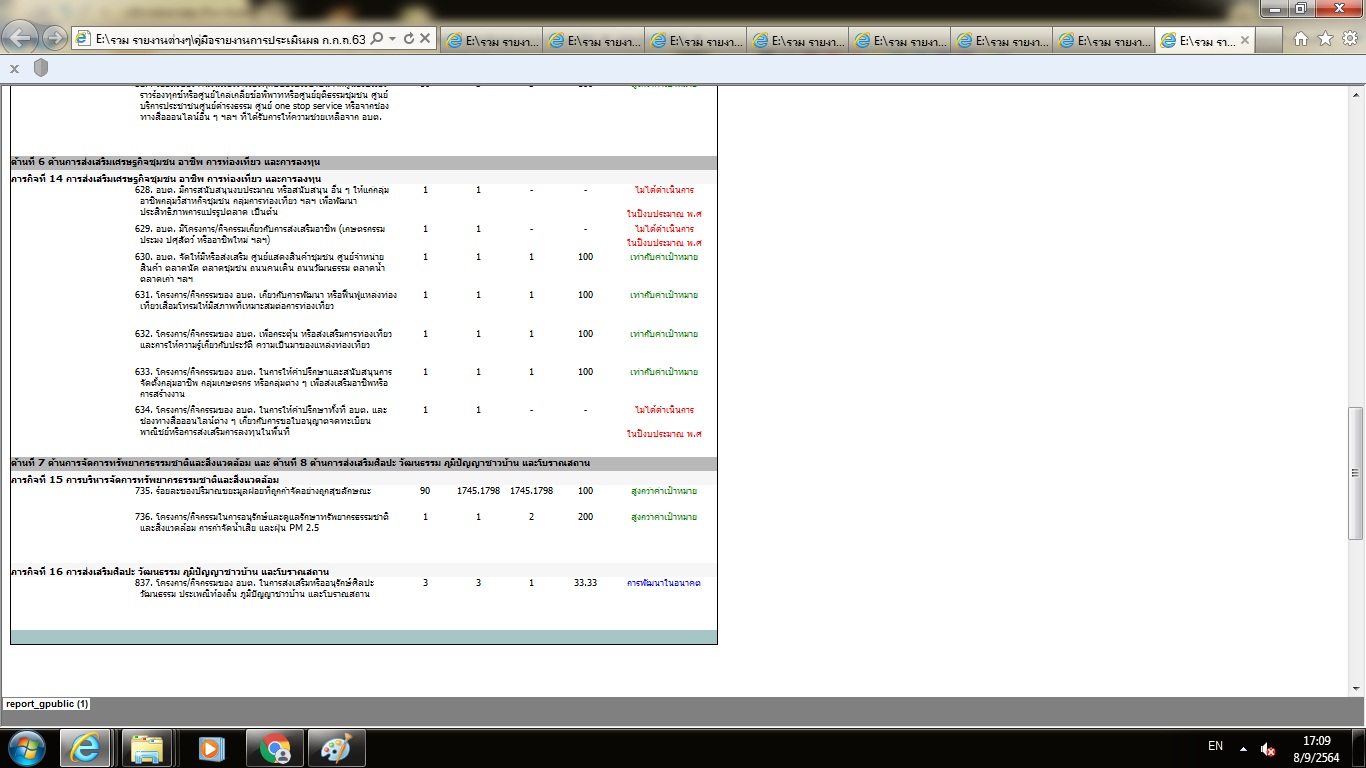This screenshot has width=1366, height=768.
Task: Click the search magnifier in address bar
Action: pos(377,39)
